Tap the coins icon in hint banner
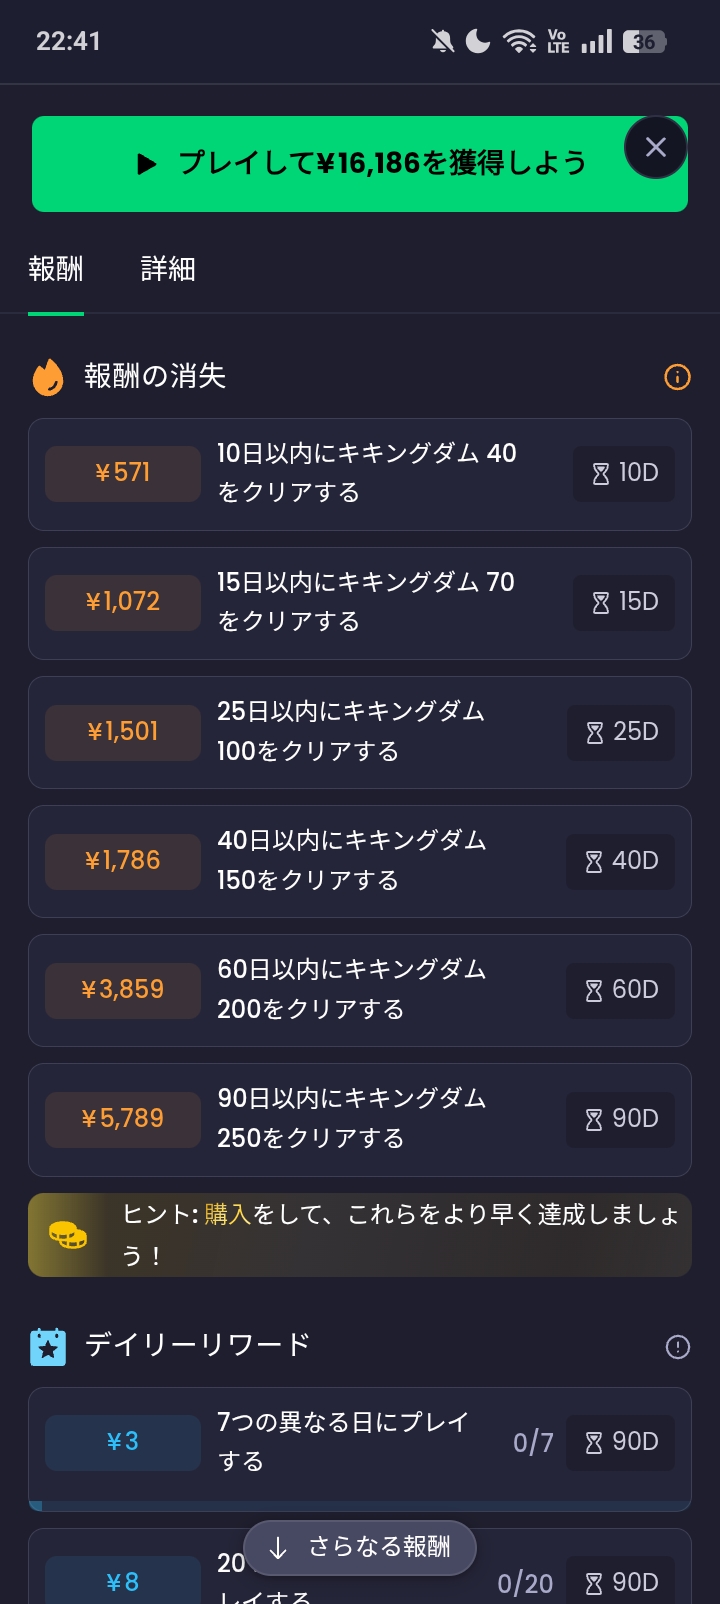720x1604 pixels. tap(68, 1236)
